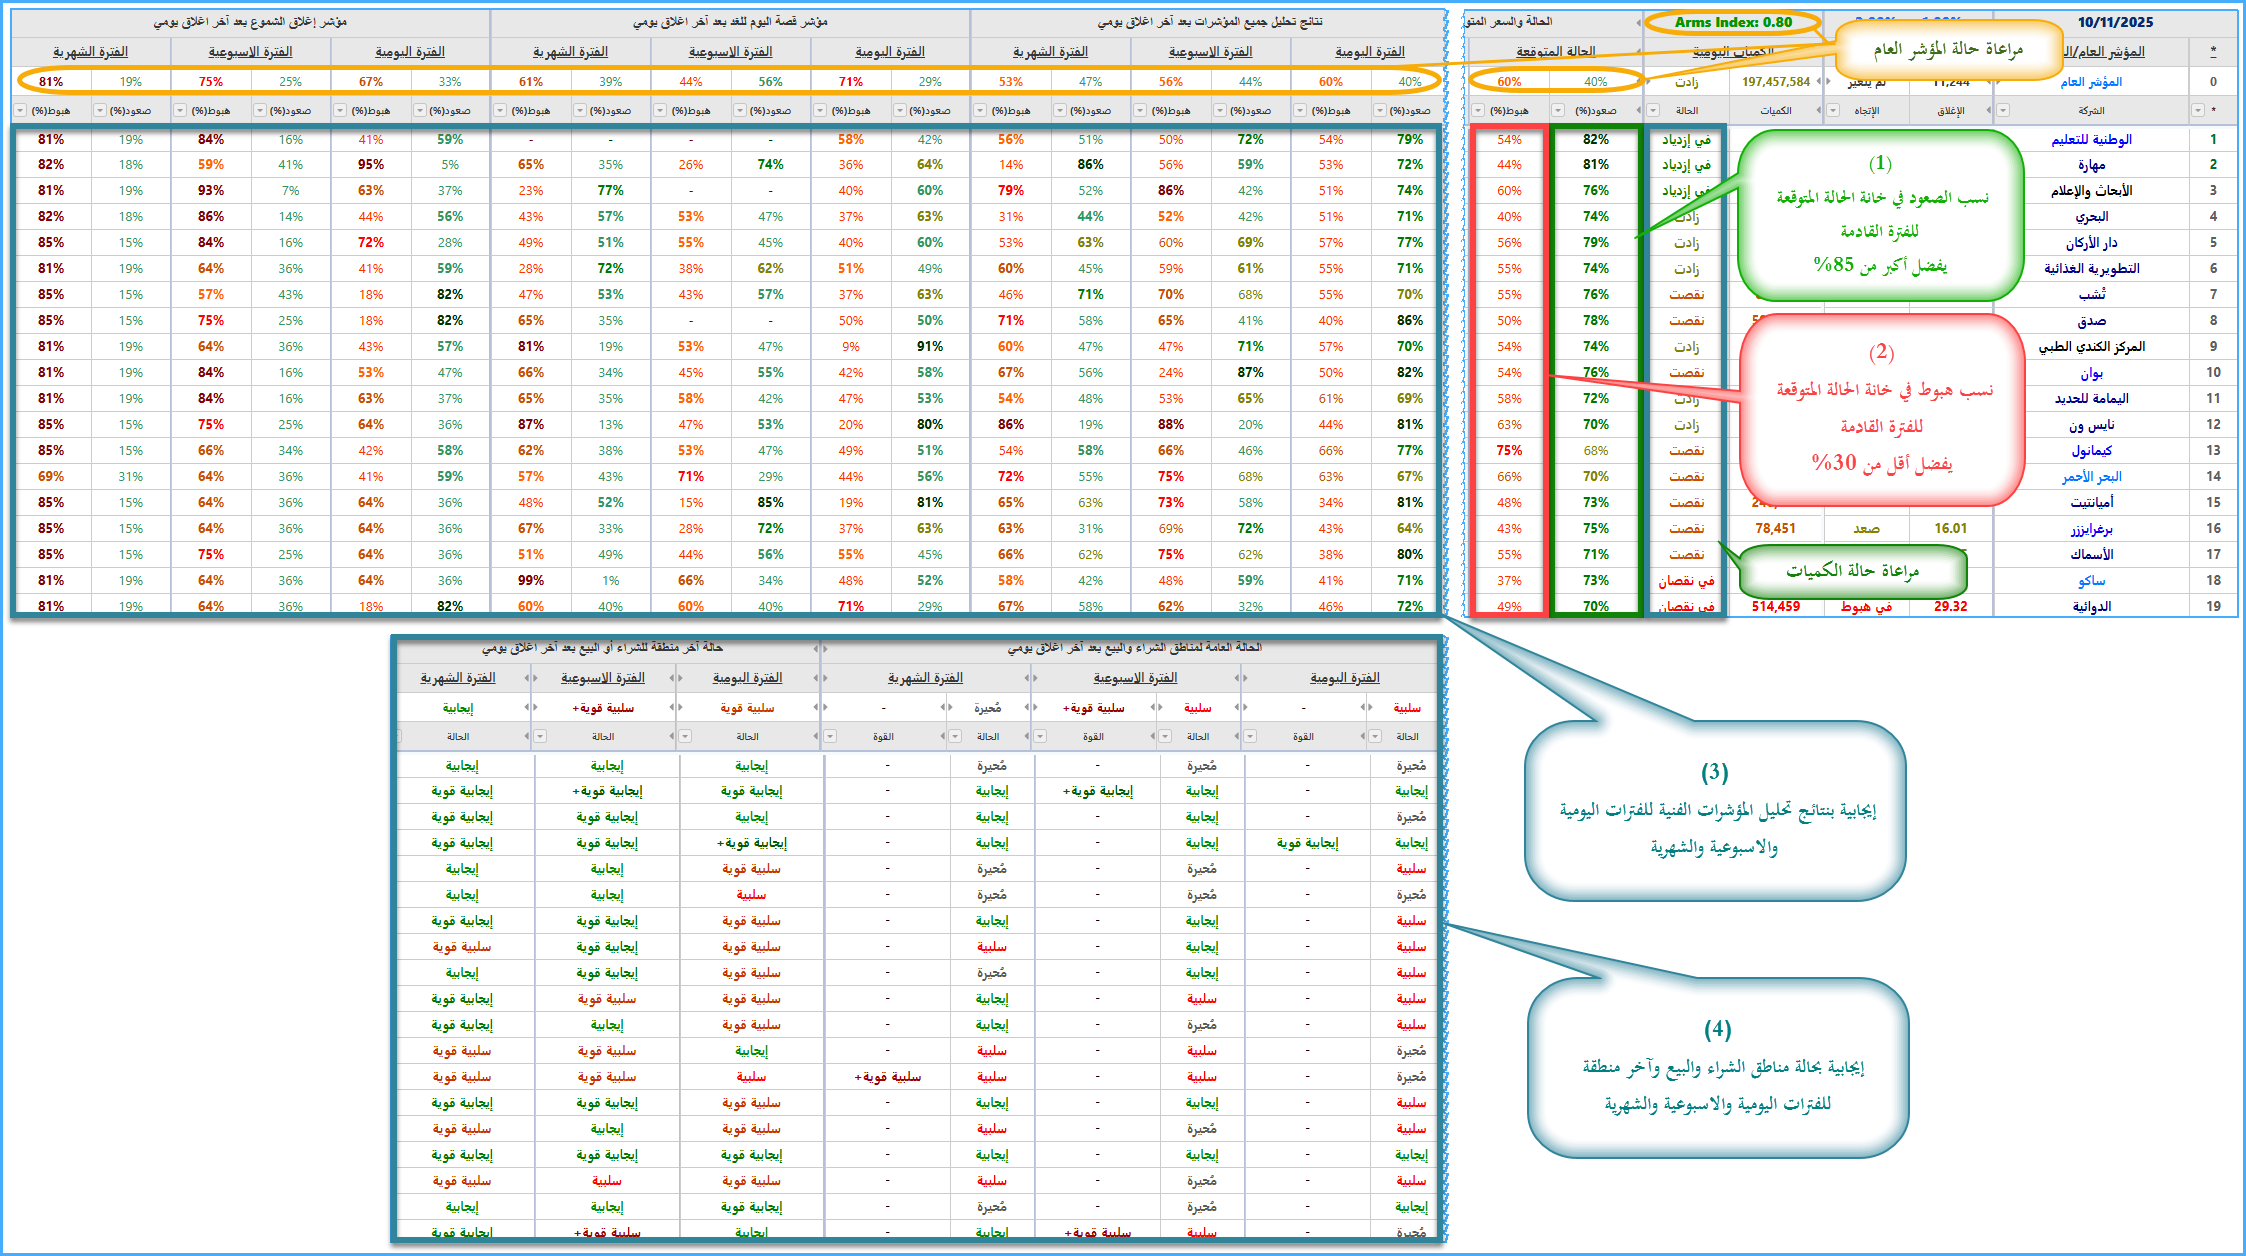Select company اليمامة للحديد
Image resolution: width=2246 pixels, height=1256 pixels.
click(x=2091, y=399)
